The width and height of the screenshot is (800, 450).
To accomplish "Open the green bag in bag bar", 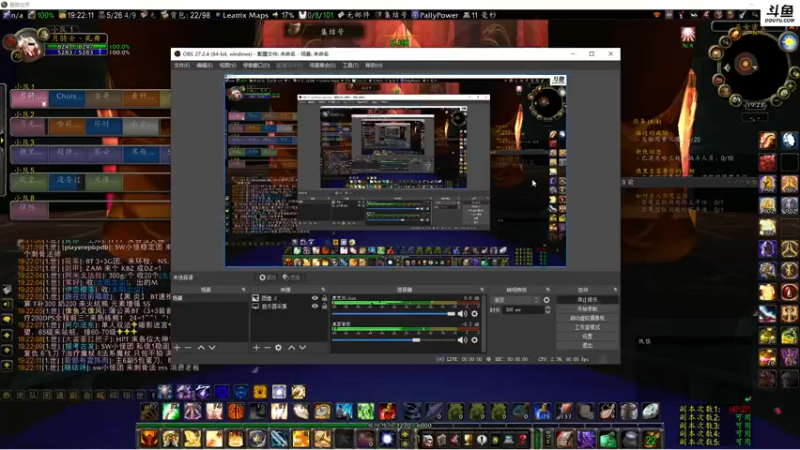I will 608,439.
